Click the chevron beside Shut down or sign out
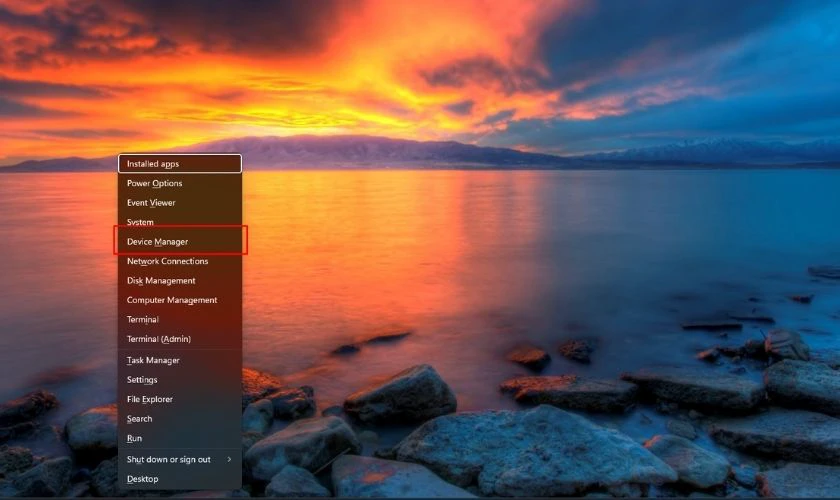Screen dimensions: 840x500 click(x=229, y=459)
